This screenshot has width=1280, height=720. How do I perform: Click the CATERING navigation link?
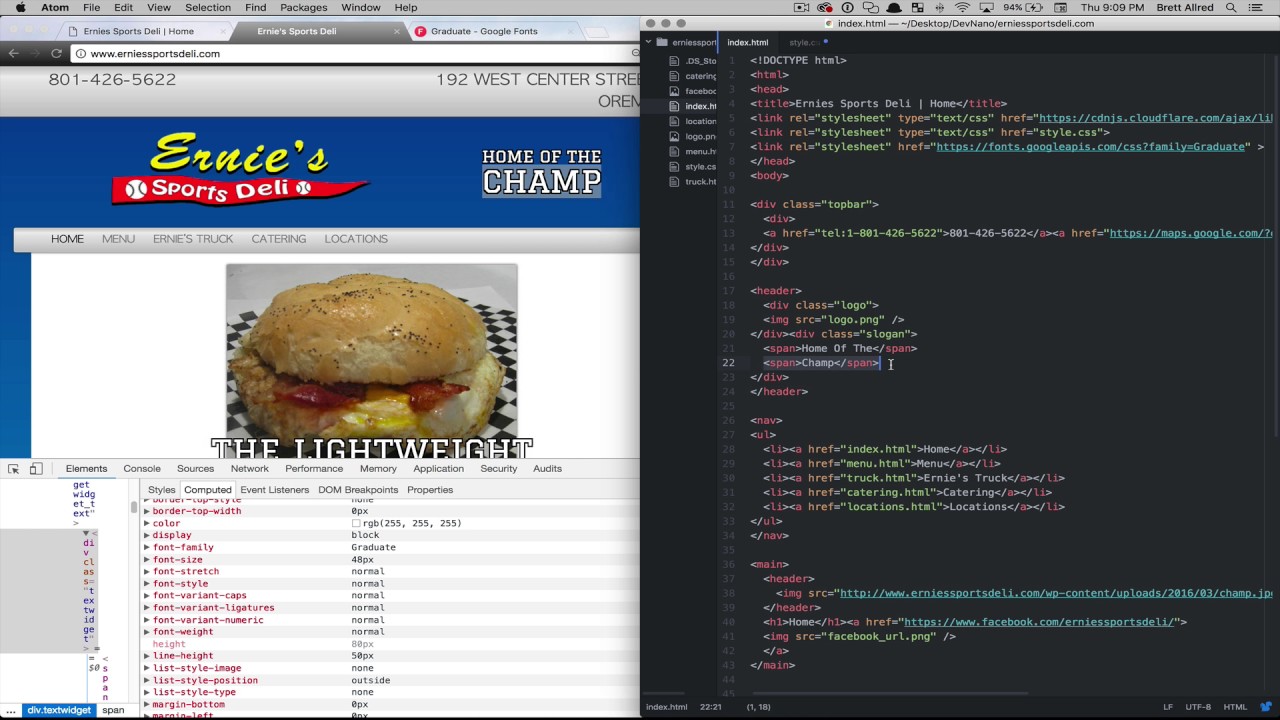pyautogui.click(x=279, y=239)
